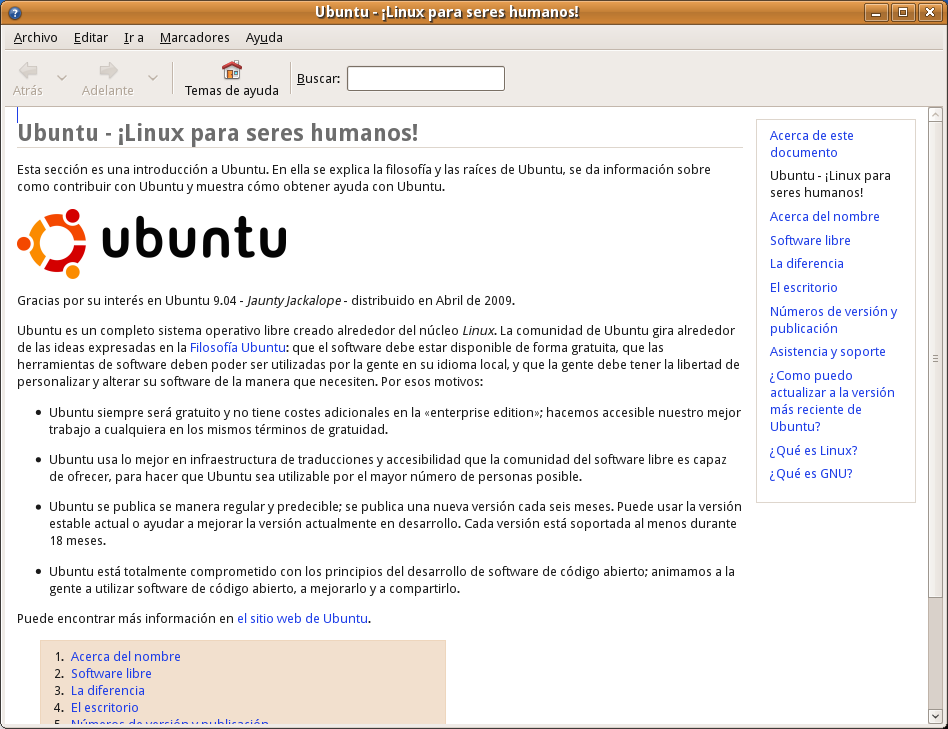Screen dimensions: 948x729
Task: Click the scrollbar down arrow
Action: tap(935, 716)
